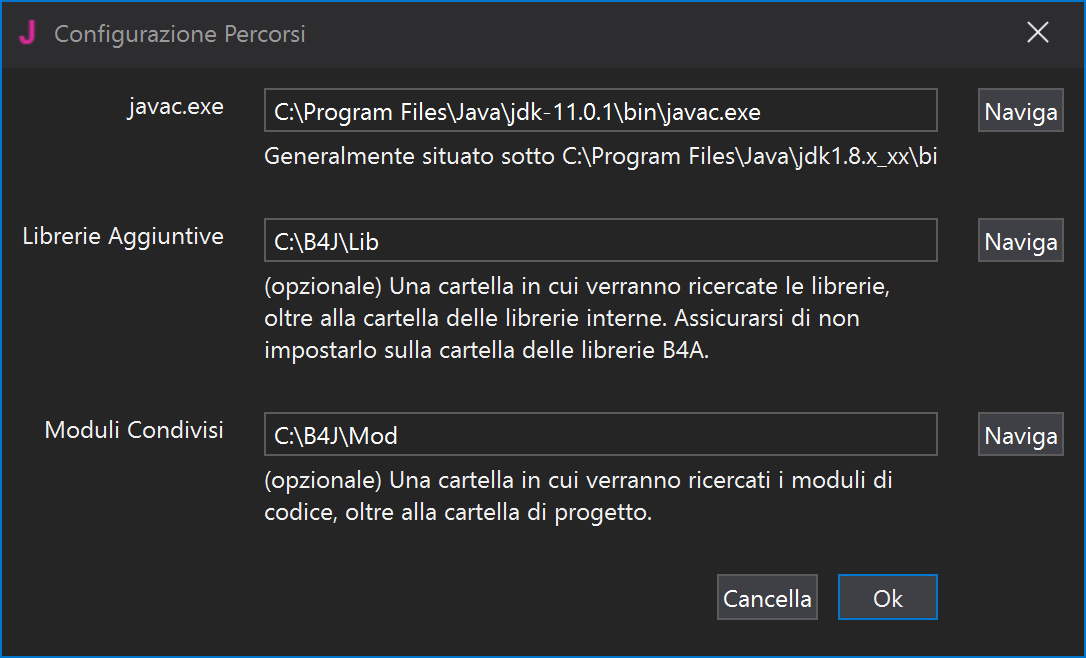The width and height of the screenshot is (1086, 658).
Task: Confirm settings with the Ok button
Action: click(887, 597)
